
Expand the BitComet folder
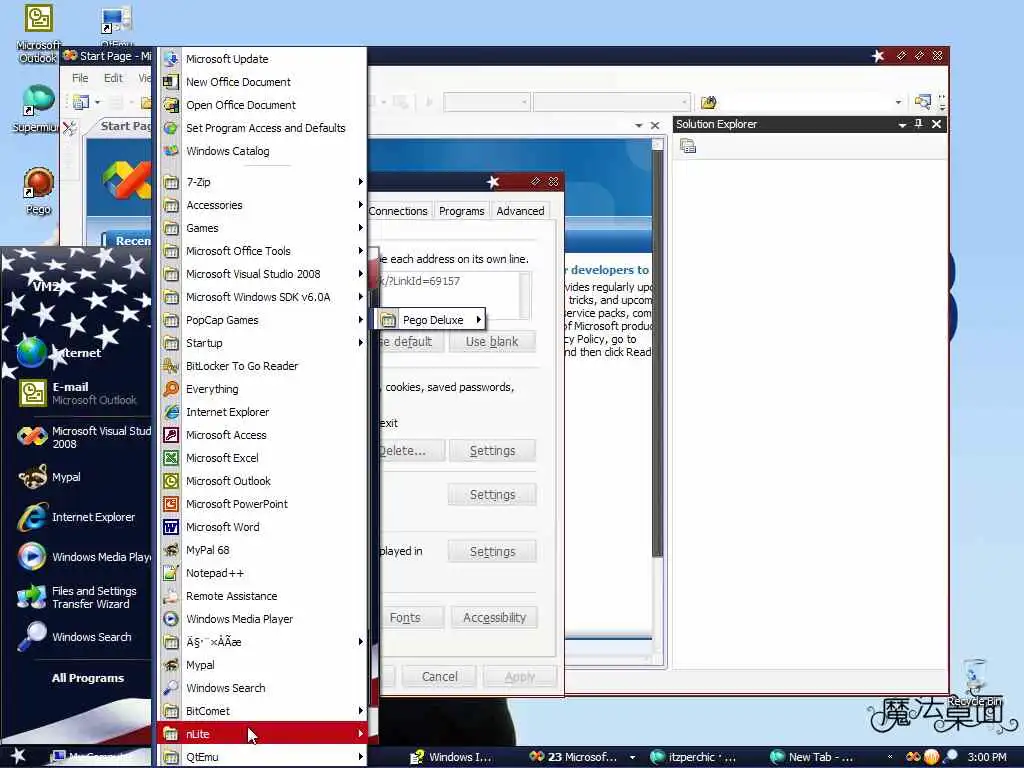(262, 711)
